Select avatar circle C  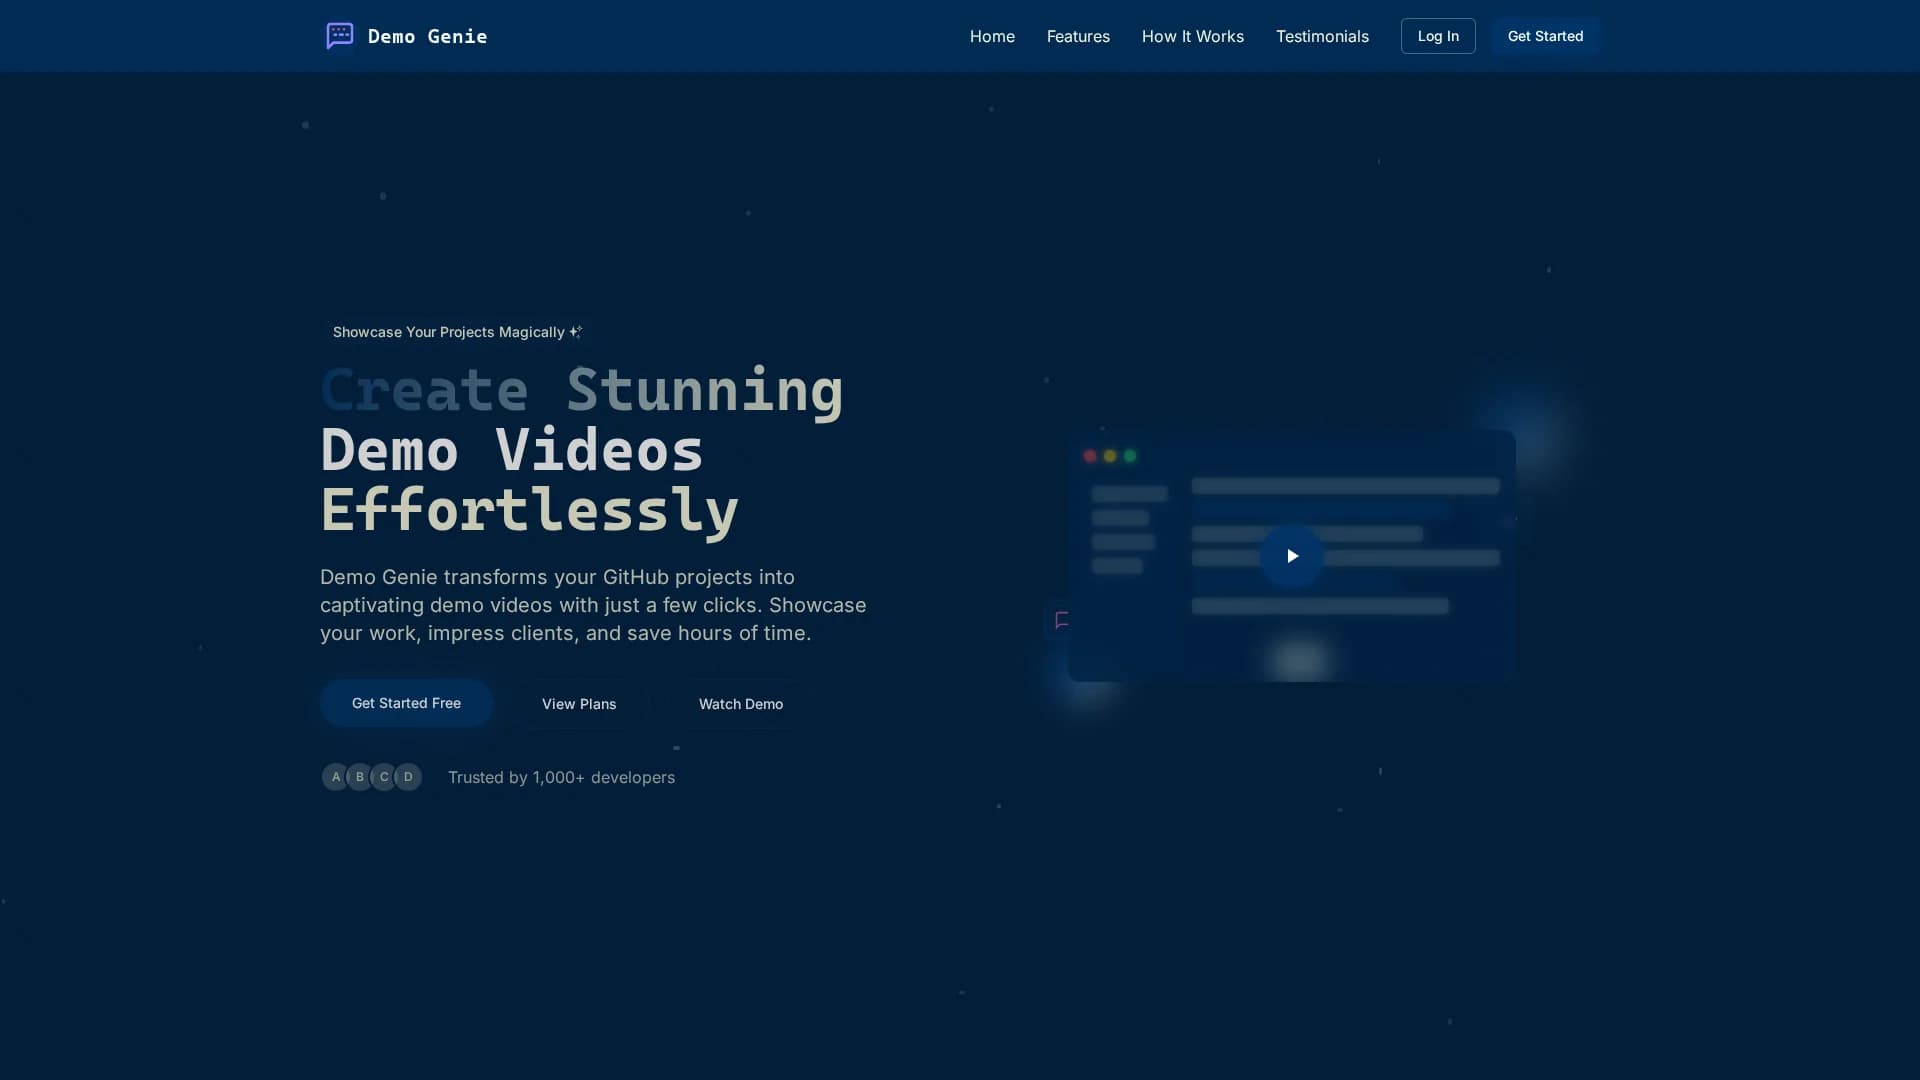384,777
